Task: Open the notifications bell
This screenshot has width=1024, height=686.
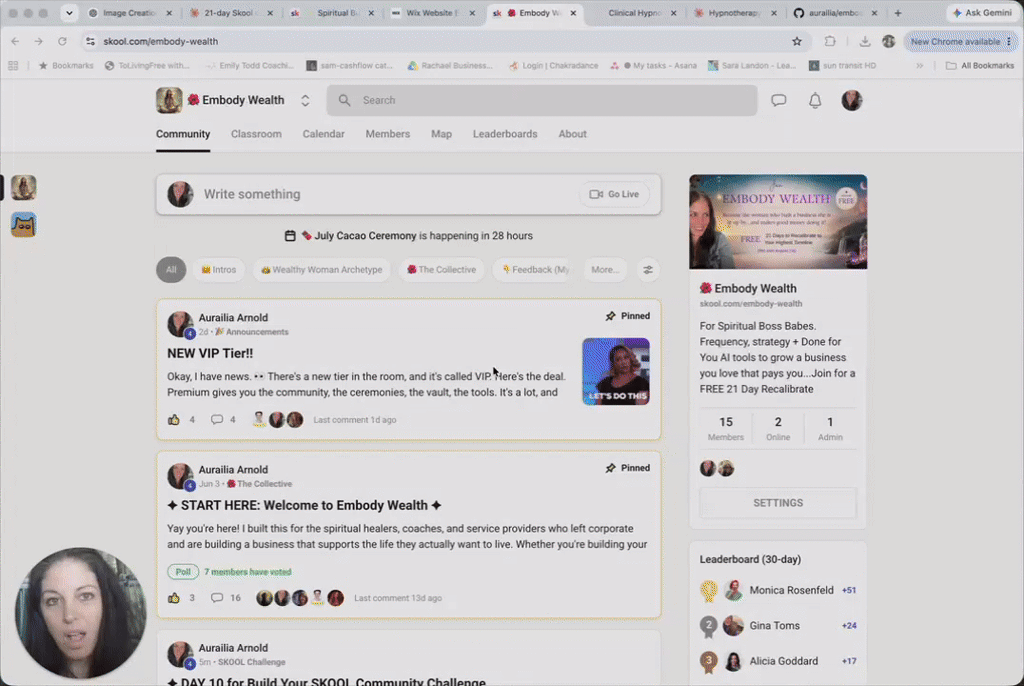Action: 815,101
